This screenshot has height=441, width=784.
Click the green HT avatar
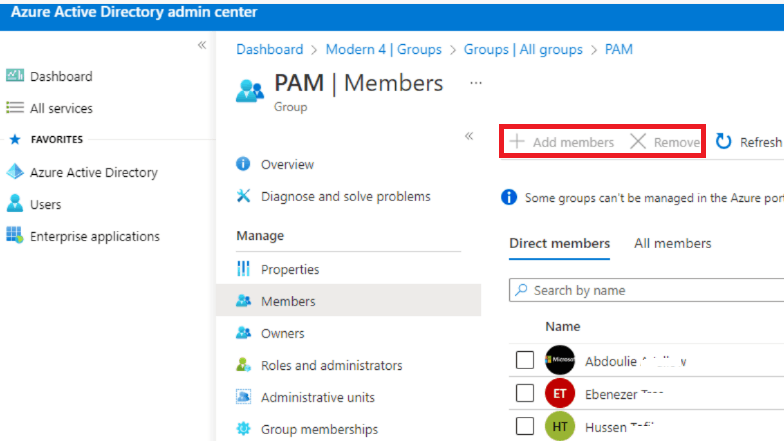pos(560,426)
